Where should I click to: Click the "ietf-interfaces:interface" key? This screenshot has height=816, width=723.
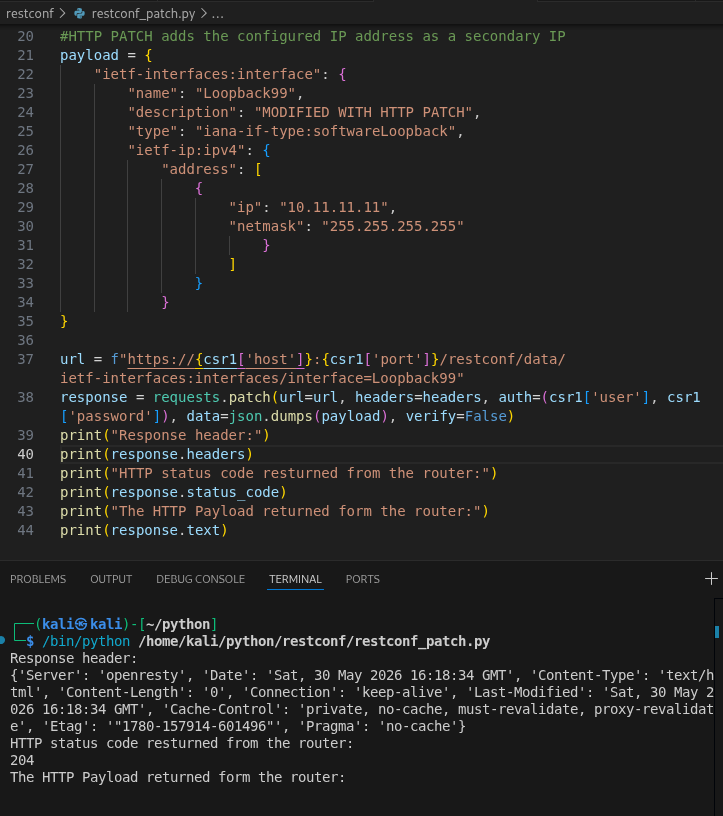(x=208, y=74)
